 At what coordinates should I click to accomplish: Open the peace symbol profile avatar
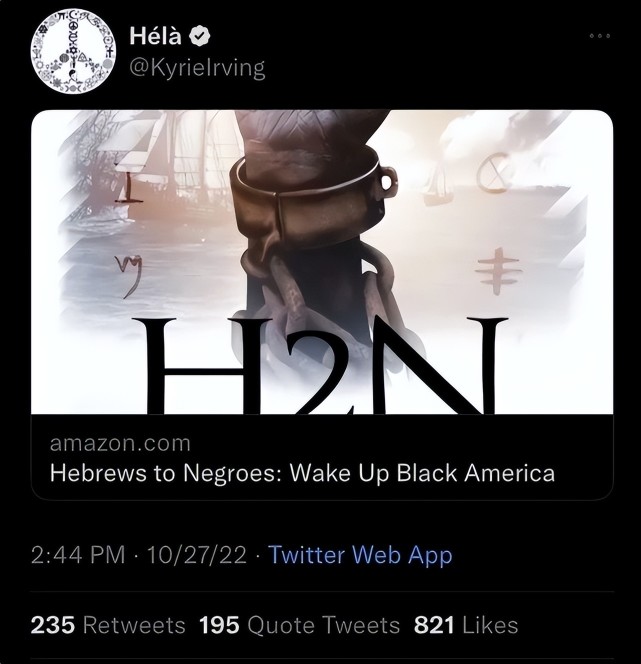click(73, 51)
